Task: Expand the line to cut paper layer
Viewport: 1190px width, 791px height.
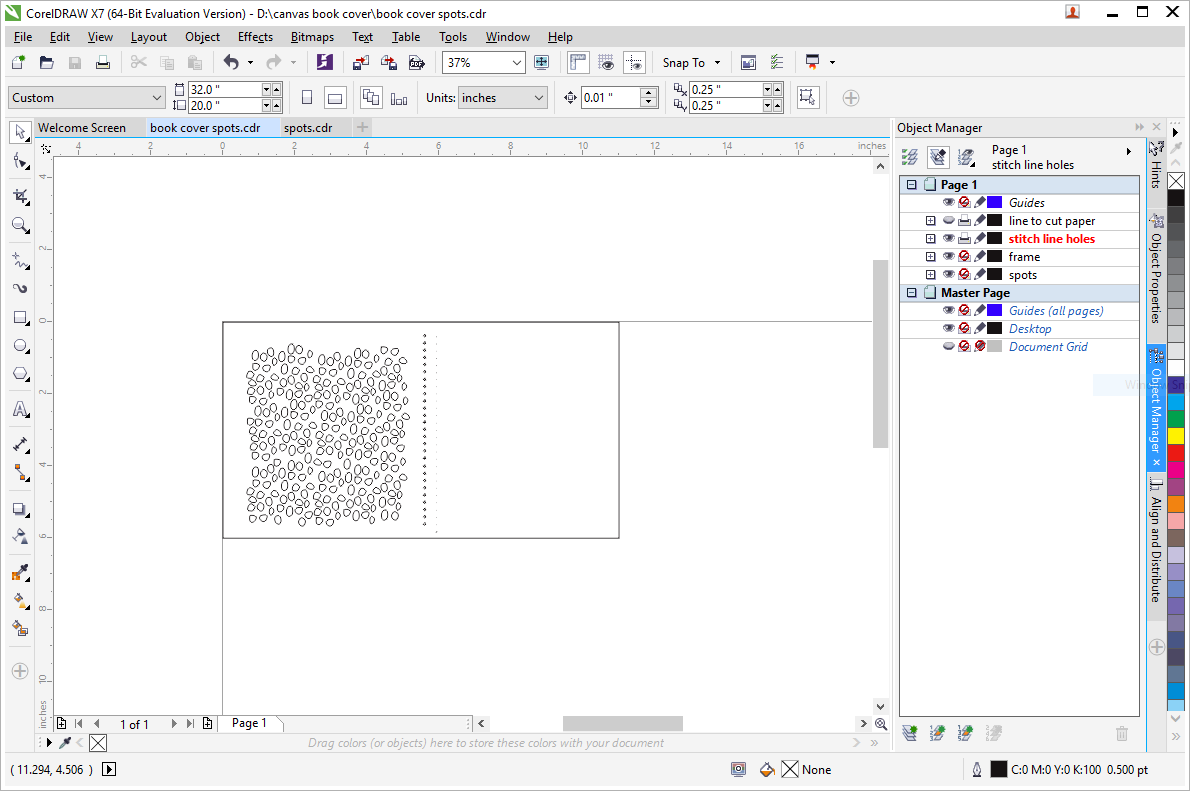Action: pos(930,221)
